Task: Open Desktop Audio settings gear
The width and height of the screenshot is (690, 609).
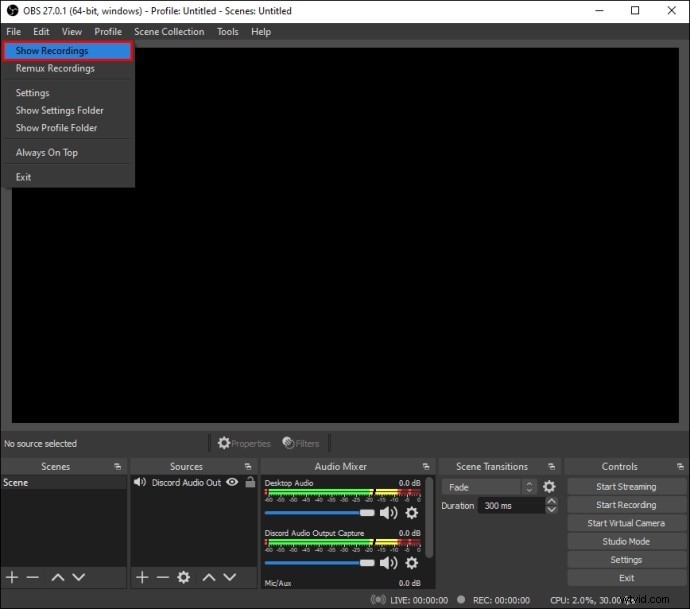Action: pos(412,513)
